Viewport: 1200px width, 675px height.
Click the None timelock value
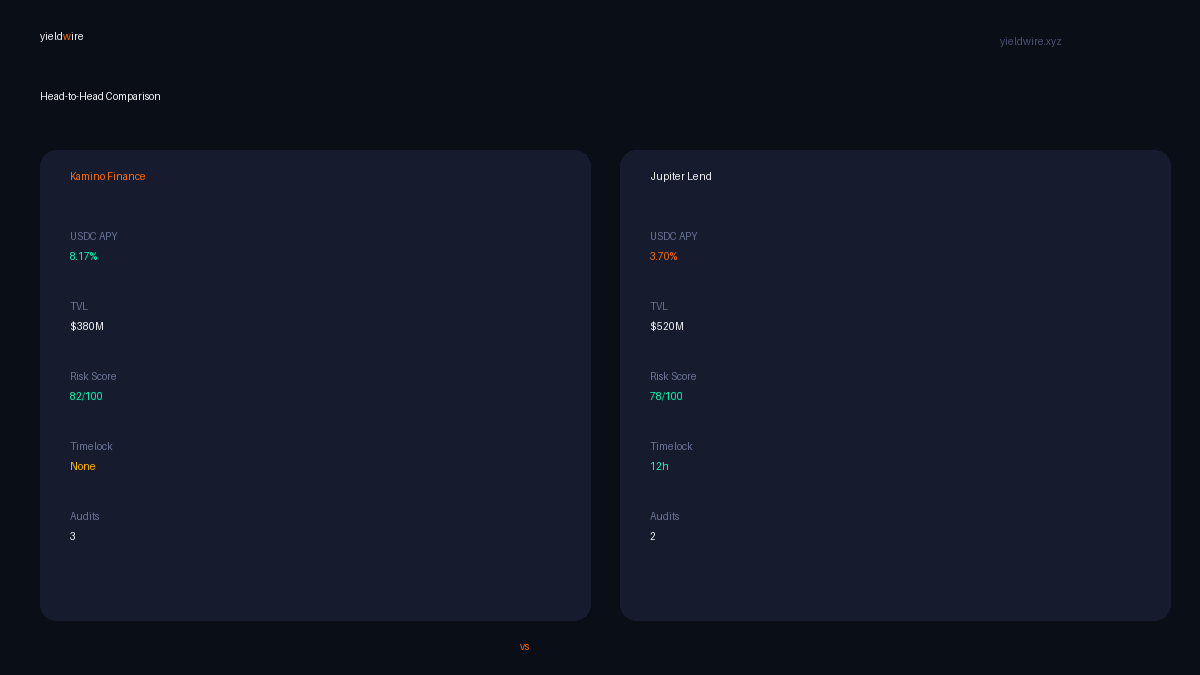(83, 466)
